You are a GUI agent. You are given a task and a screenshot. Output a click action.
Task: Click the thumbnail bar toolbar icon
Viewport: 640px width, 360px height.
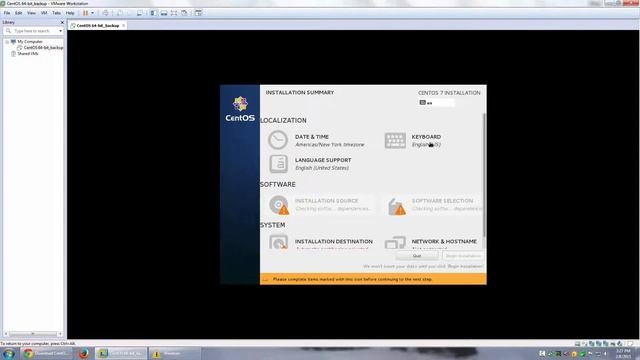164,13
